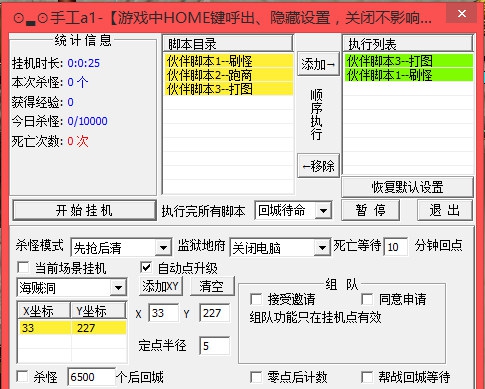Screen dimensions: 485x389
Task: Edit the 死亡等待 minutes field
Action: point(396,247)
